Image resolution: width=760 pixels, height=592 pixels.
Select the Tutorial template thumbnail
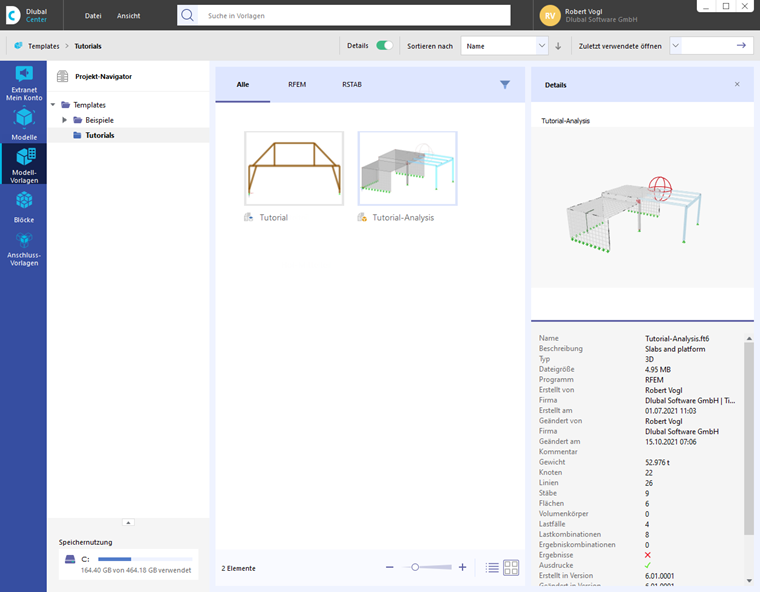click(x=294, y=168)
